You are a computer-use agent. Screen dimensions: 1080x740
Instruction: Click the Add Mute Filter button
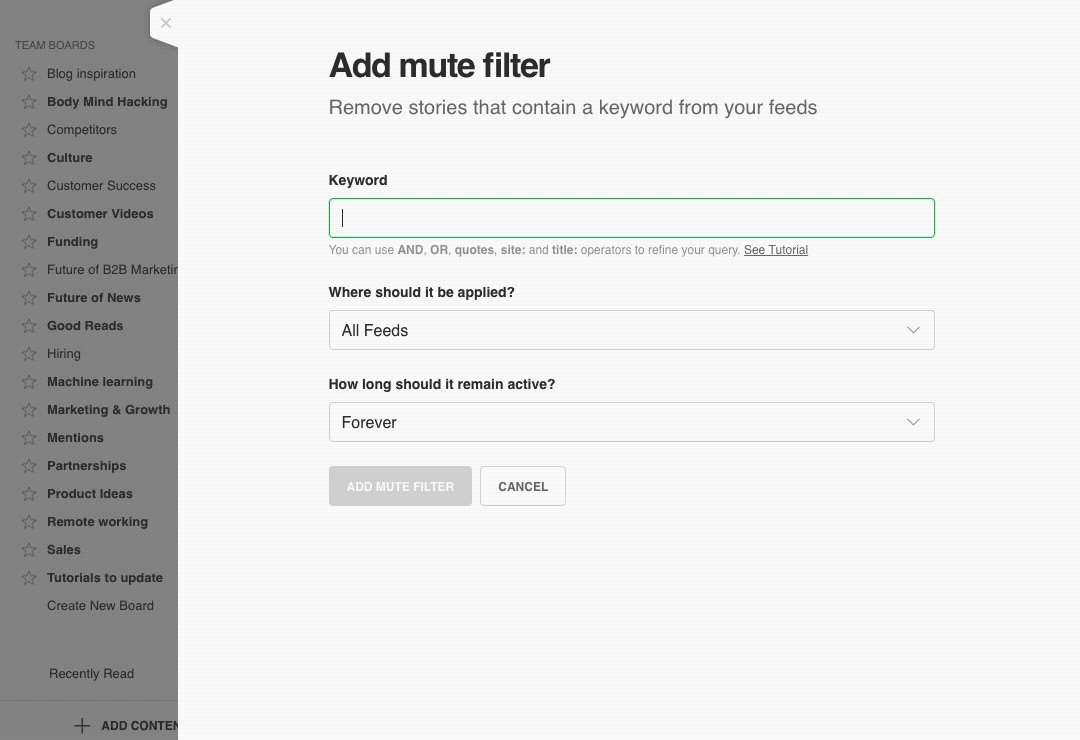[400, 486]
